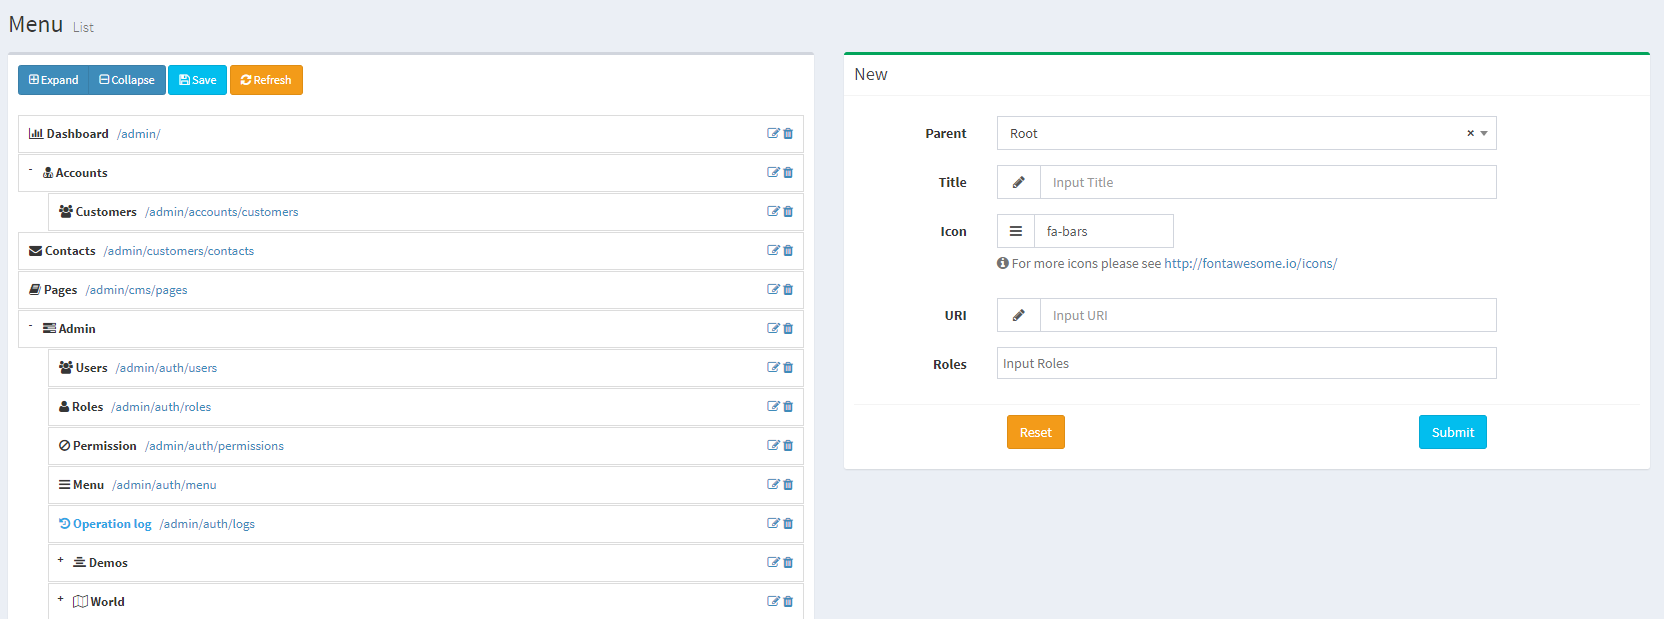Image resolution: width=1664 pixels, height=619 pixels.
Task: Delete the Permission menu entry
Action: [788, 446]
